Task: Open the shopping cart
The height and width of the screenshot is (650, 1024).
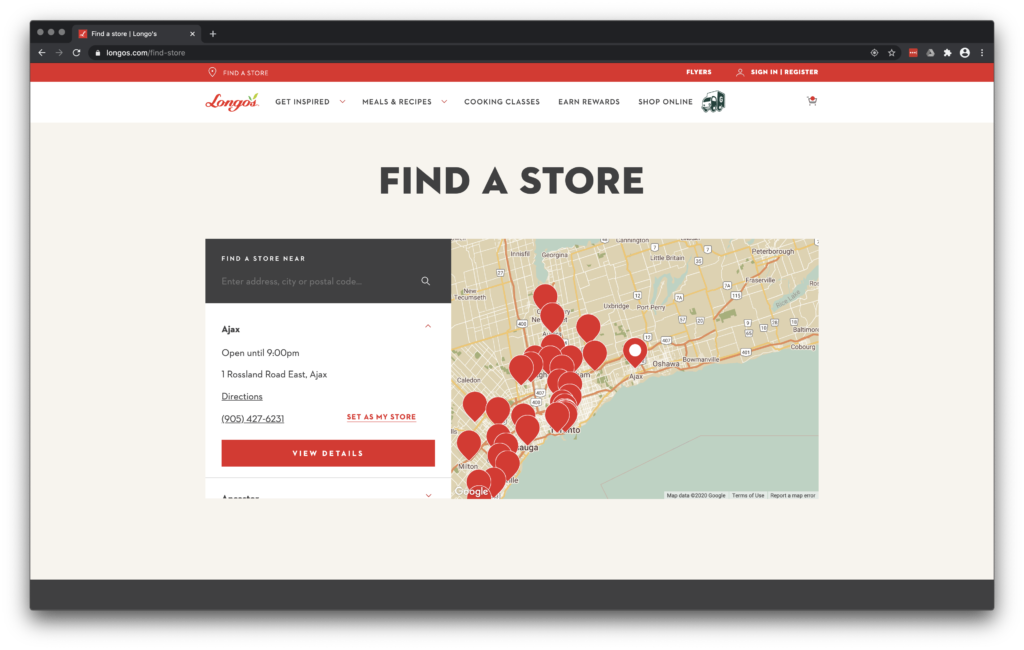Action: [812, 101]
